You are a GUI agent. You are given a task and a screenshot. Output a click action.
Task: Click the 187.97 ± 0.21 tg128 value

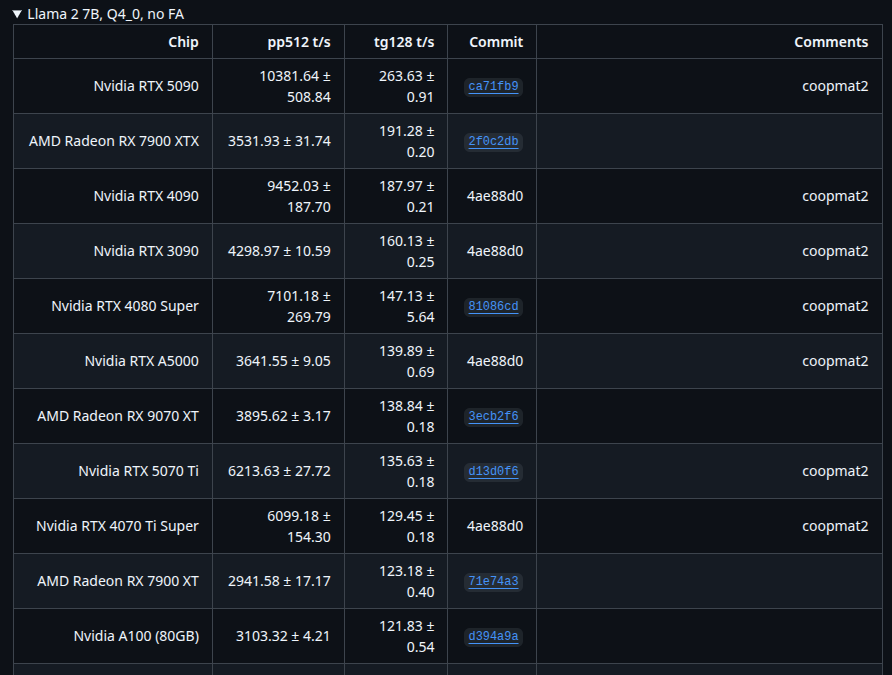click(x=407, y=197)
